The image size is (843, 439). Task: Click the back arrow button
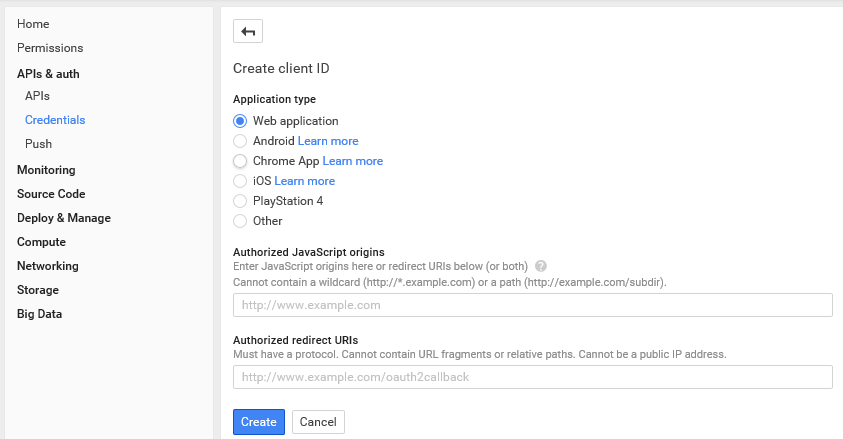tap(248, 31)
